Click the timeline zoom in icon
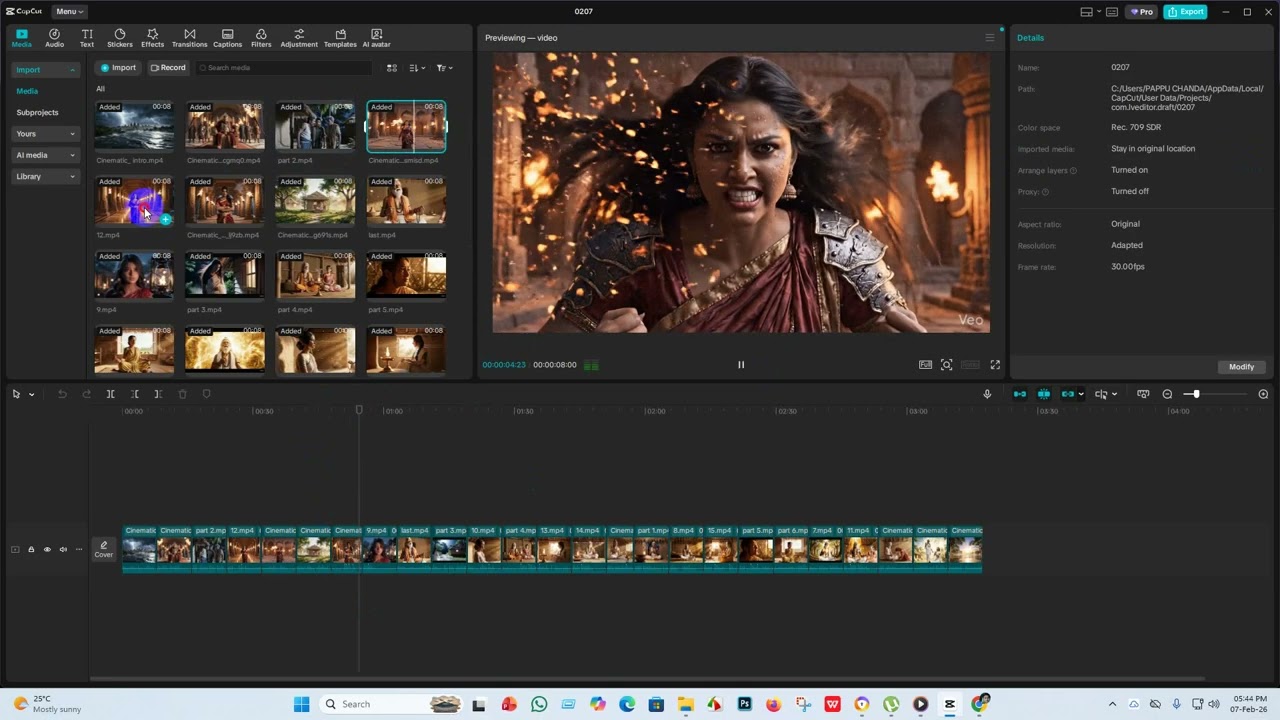The height and width of the screenshot is (720, 1280). [x=1263, y=395]
